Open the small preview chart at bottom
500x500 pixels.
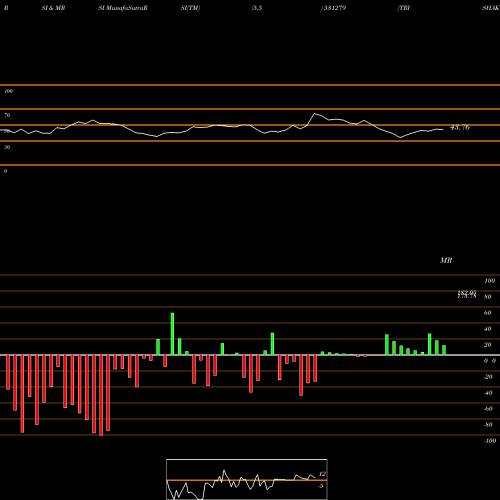tap(247, 479)
